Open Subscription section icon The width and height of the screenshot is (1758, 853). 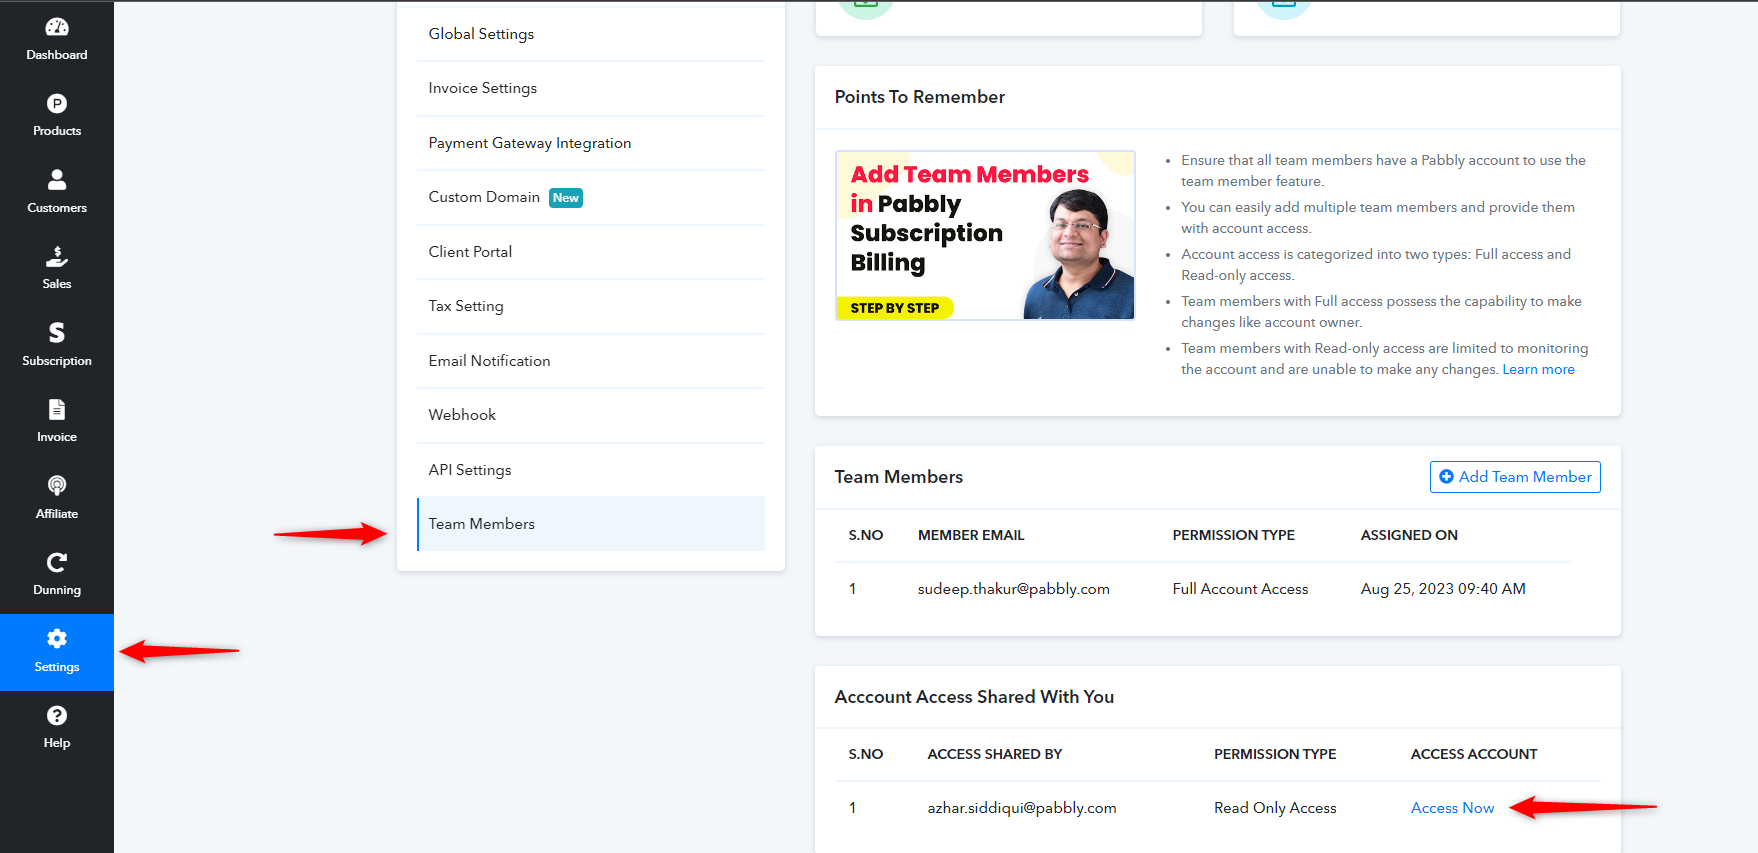point(57,333)
